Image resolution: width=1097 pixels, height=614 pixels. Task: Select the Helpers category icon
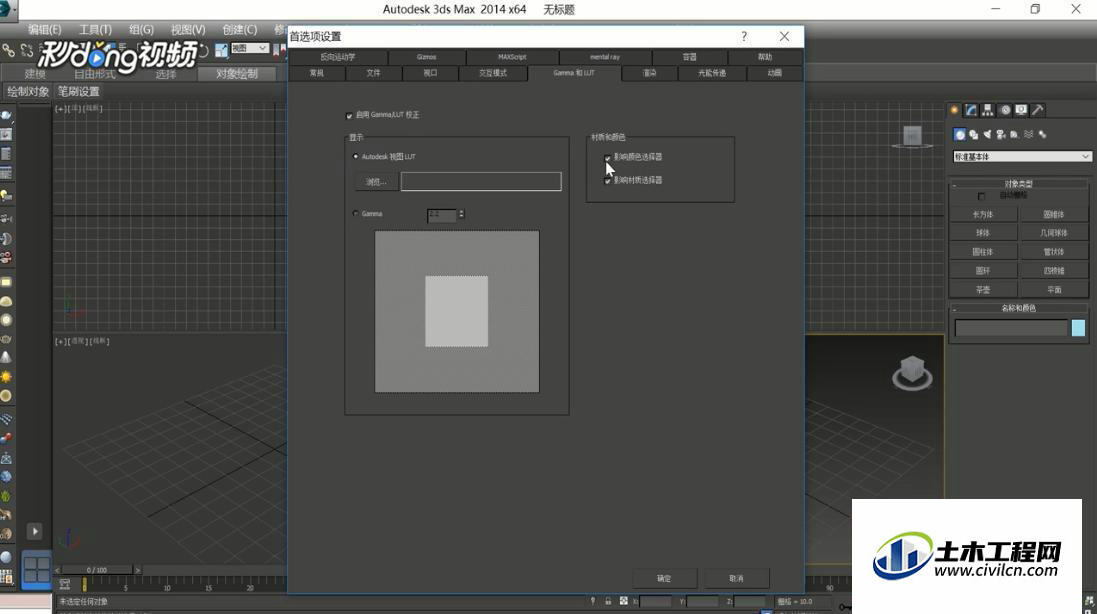(x=1014, y=134)
